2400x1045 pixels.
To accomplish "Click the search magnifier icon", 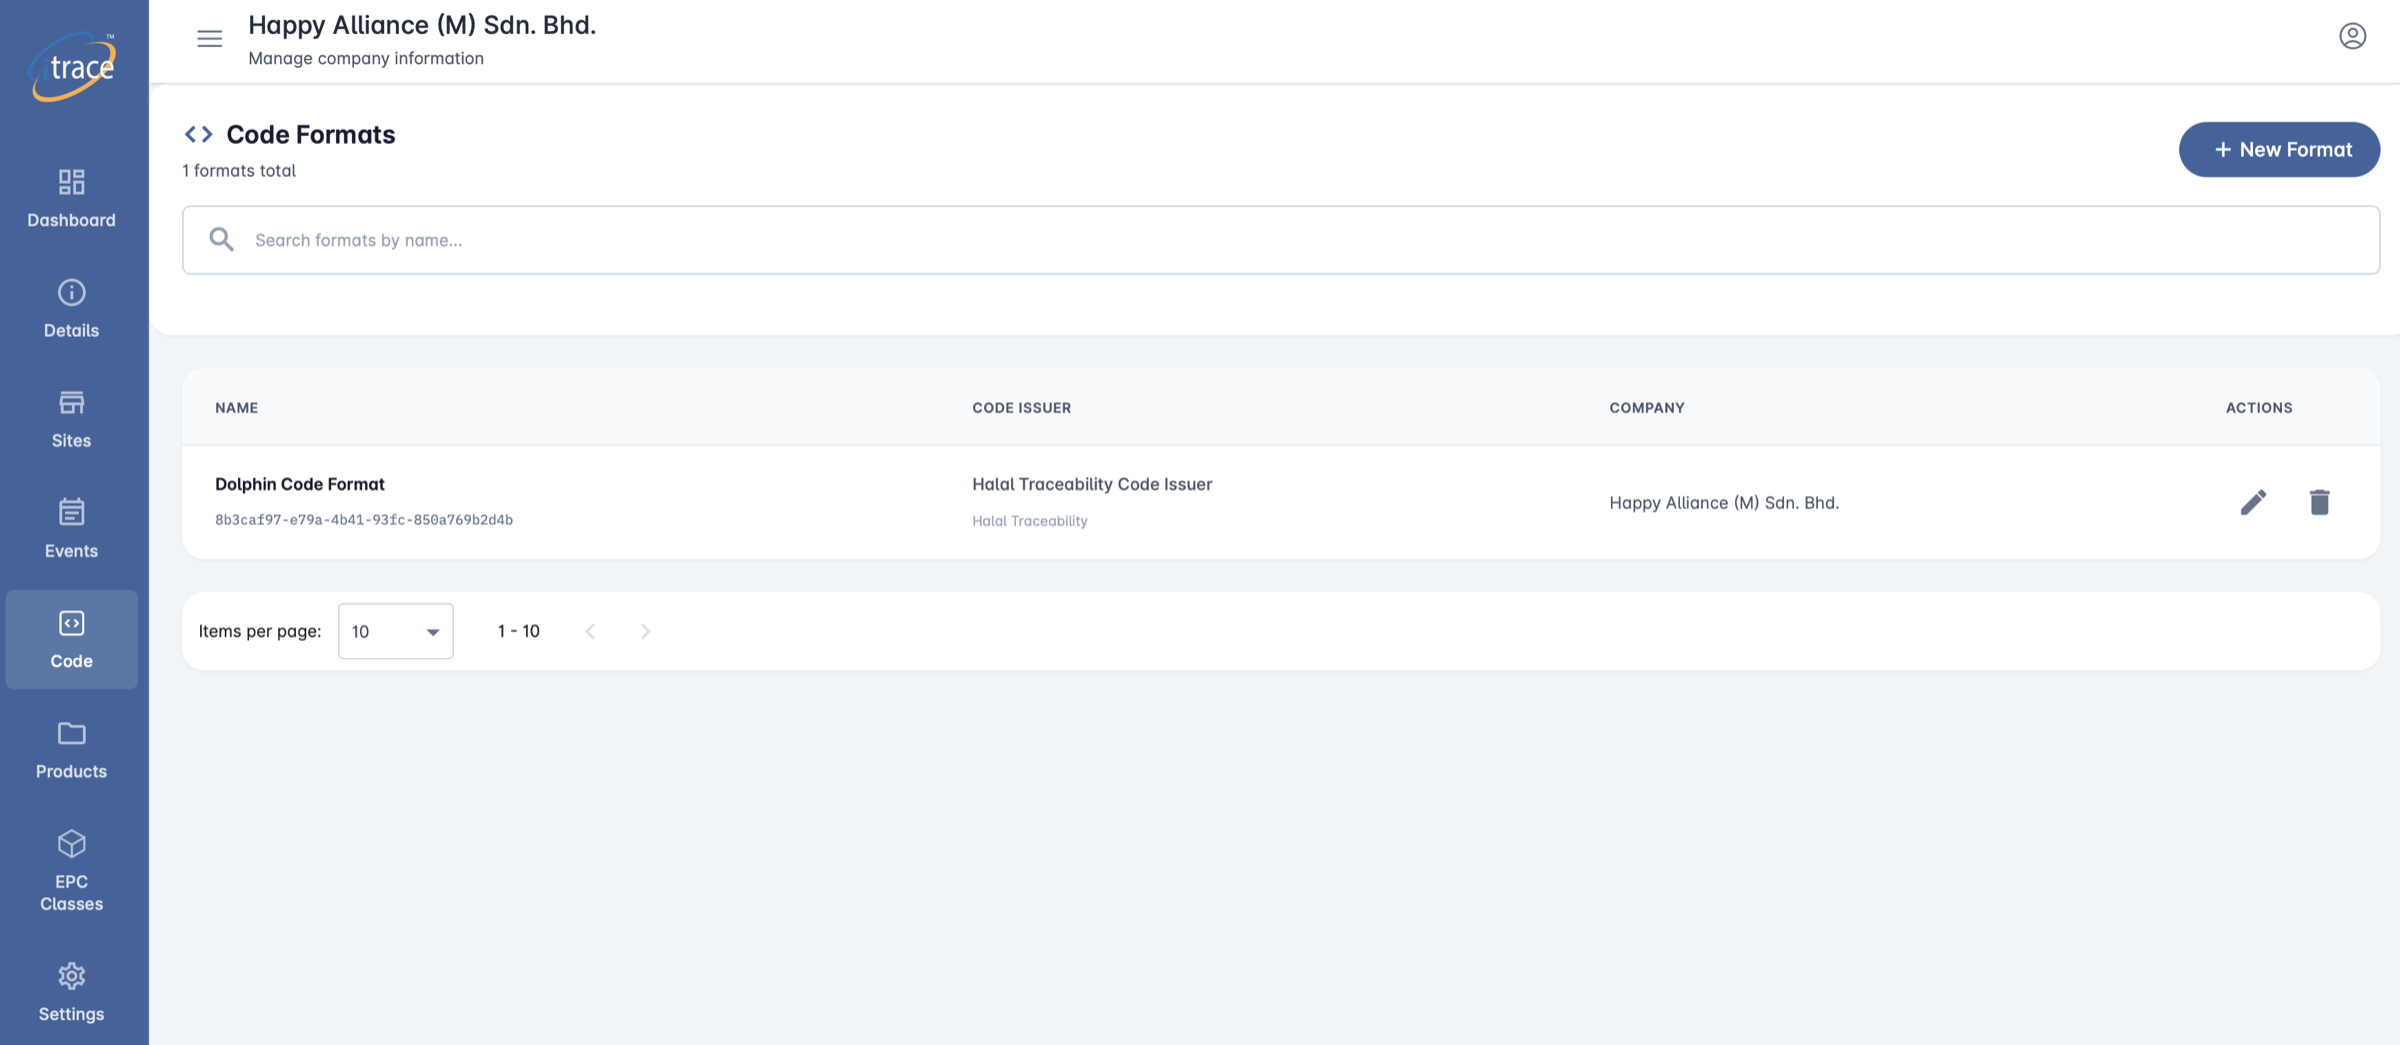I will [x=221, y=239].
